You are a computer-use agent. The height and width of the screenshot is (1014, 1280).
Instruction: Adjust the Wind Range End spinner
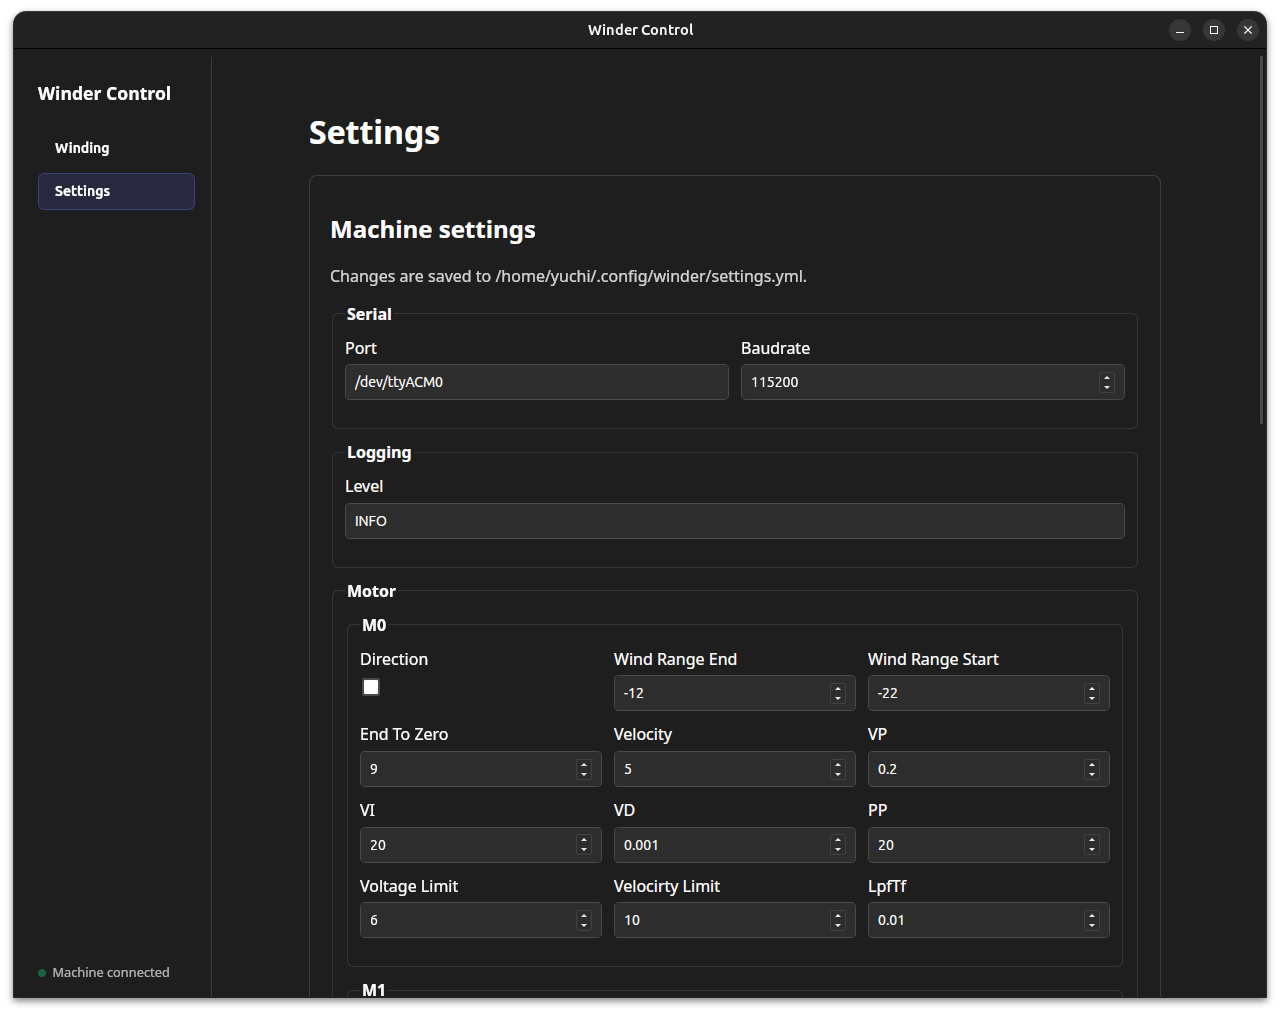[x=838, y=693]
